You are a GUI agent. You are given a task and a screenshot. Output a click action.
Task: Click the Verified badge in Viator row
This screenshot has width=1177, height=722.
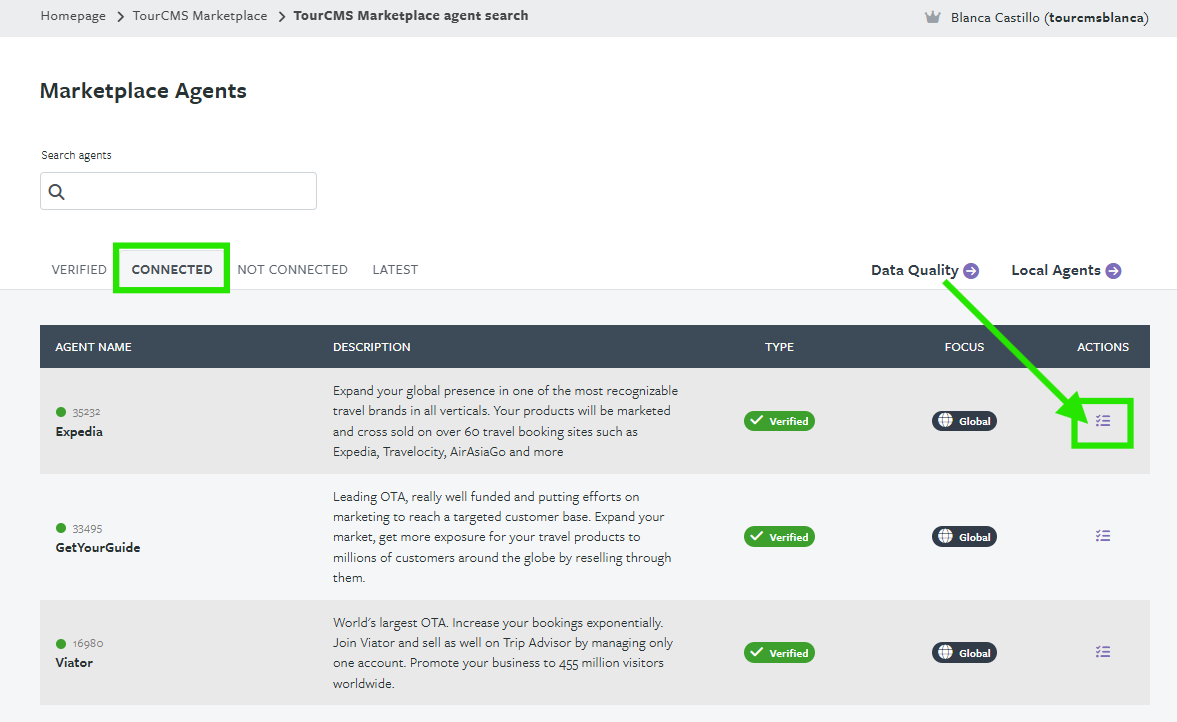point(779,653)
